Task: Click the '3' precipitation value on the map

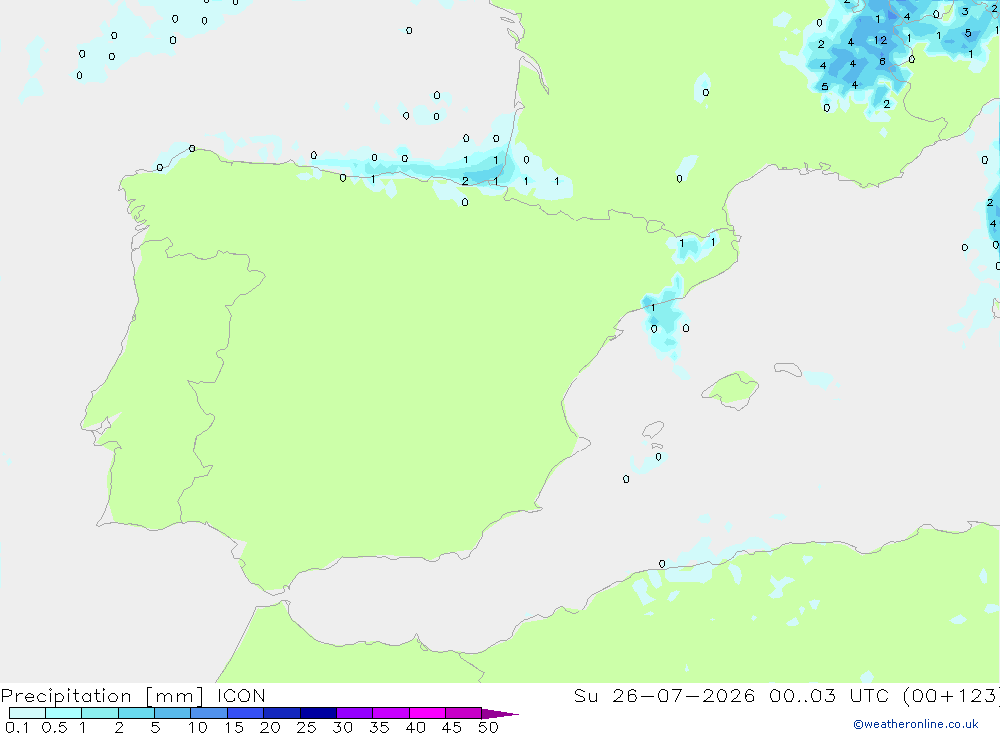Action: click(966, 11)
